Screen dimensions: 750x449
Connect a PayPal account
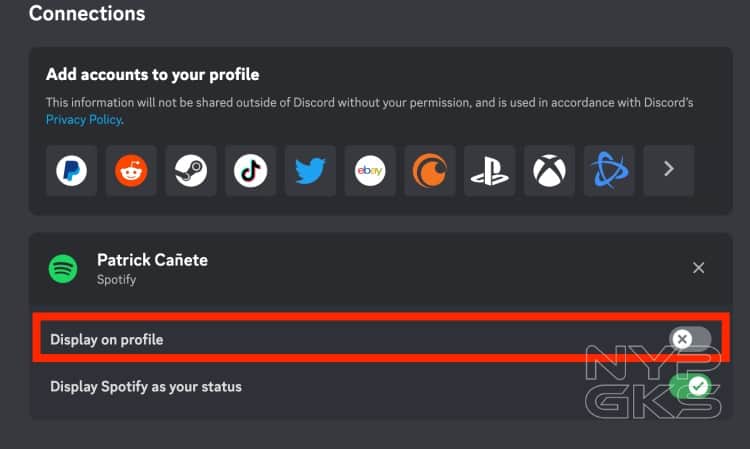(72, 171)
